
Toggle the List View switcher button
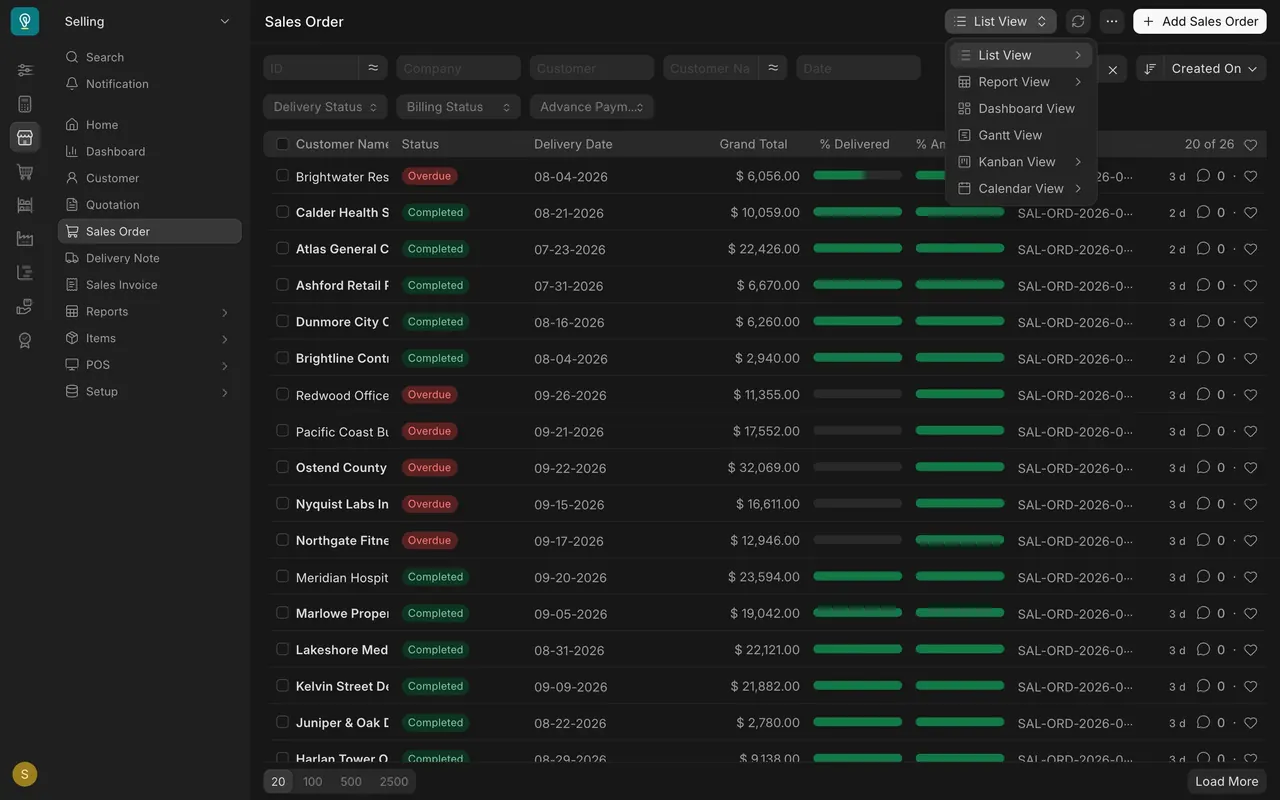[1000, 21]
